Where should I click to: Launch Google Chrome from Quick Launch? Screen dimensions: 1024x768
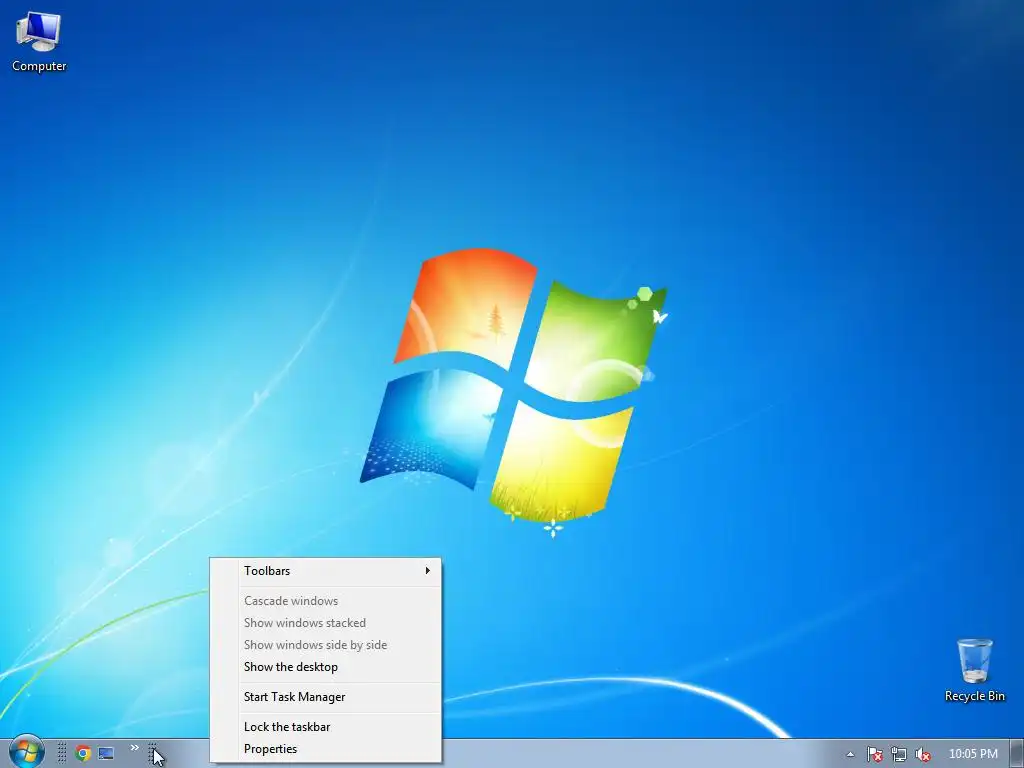(x=83, y=754)
